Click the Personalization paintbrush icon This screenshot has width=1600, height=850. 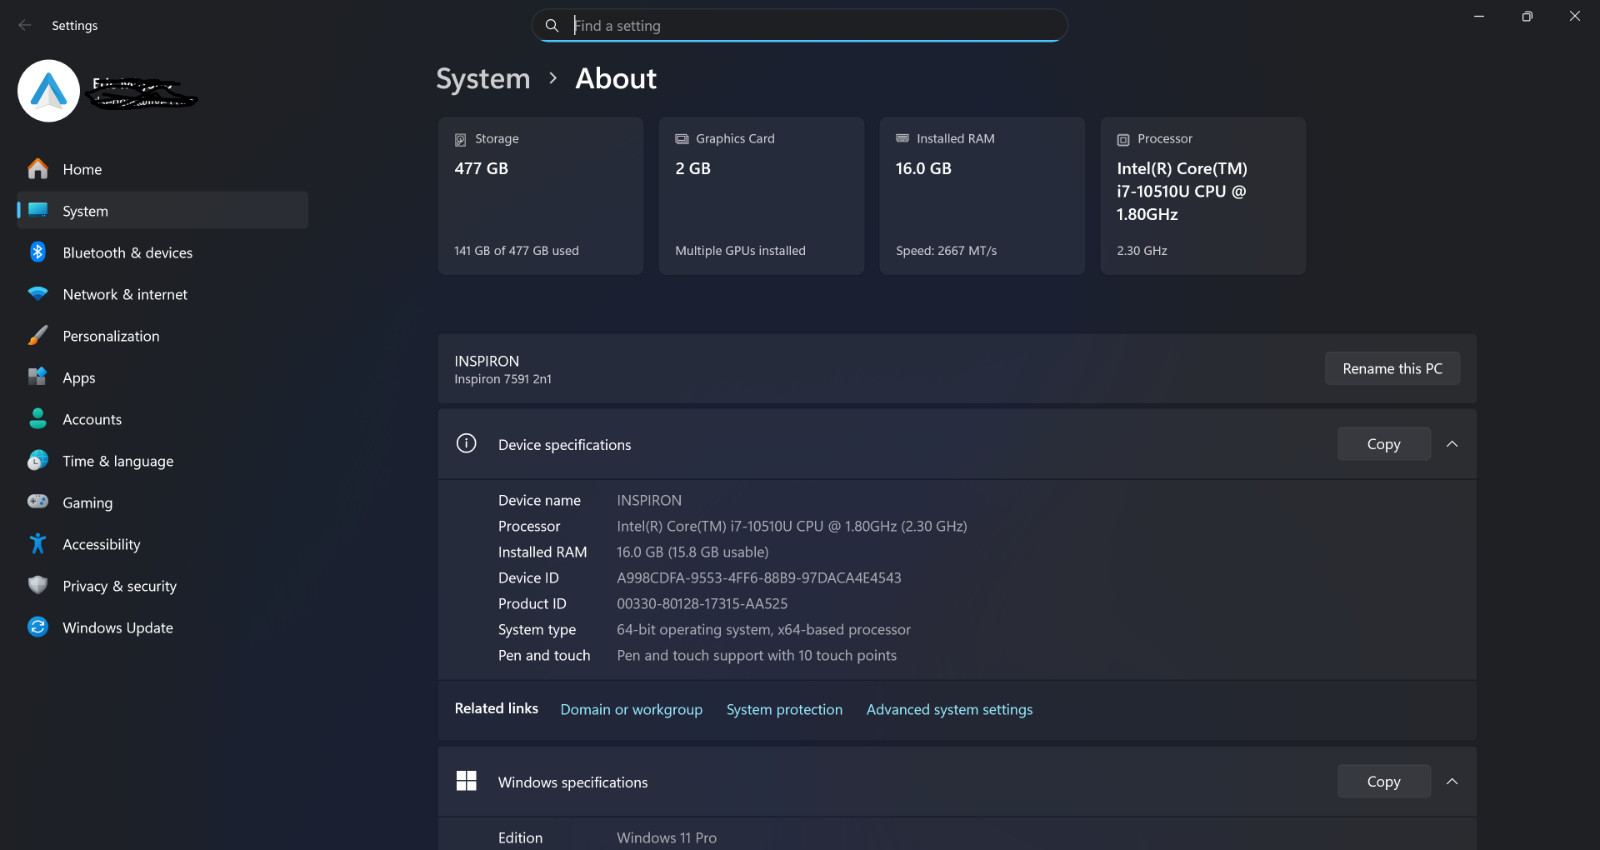[x=38, y=336]
